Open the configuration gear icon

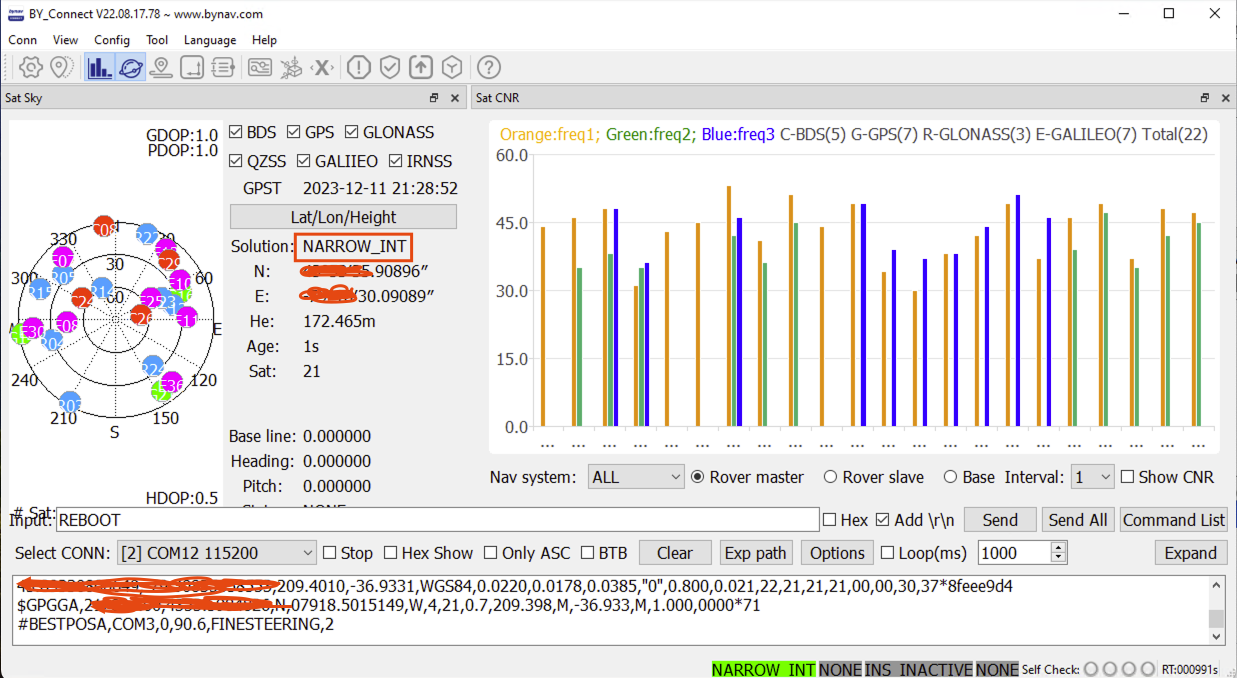pyautogui.click(x=31, y=67)
